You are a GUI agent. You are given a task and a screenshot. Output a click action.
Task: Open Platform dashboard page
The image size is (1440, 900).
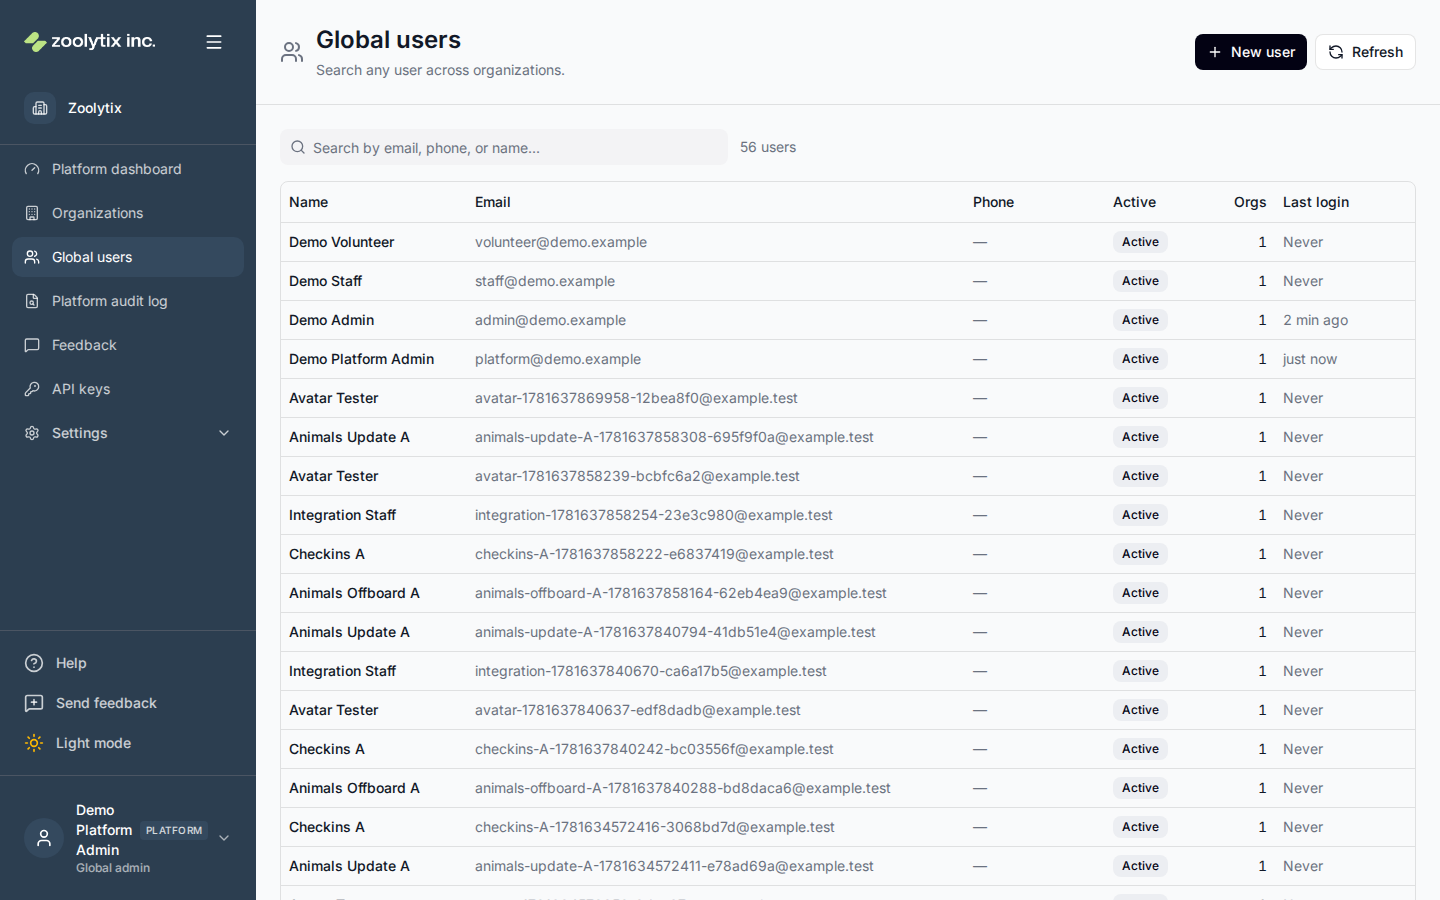pos(128,169)
